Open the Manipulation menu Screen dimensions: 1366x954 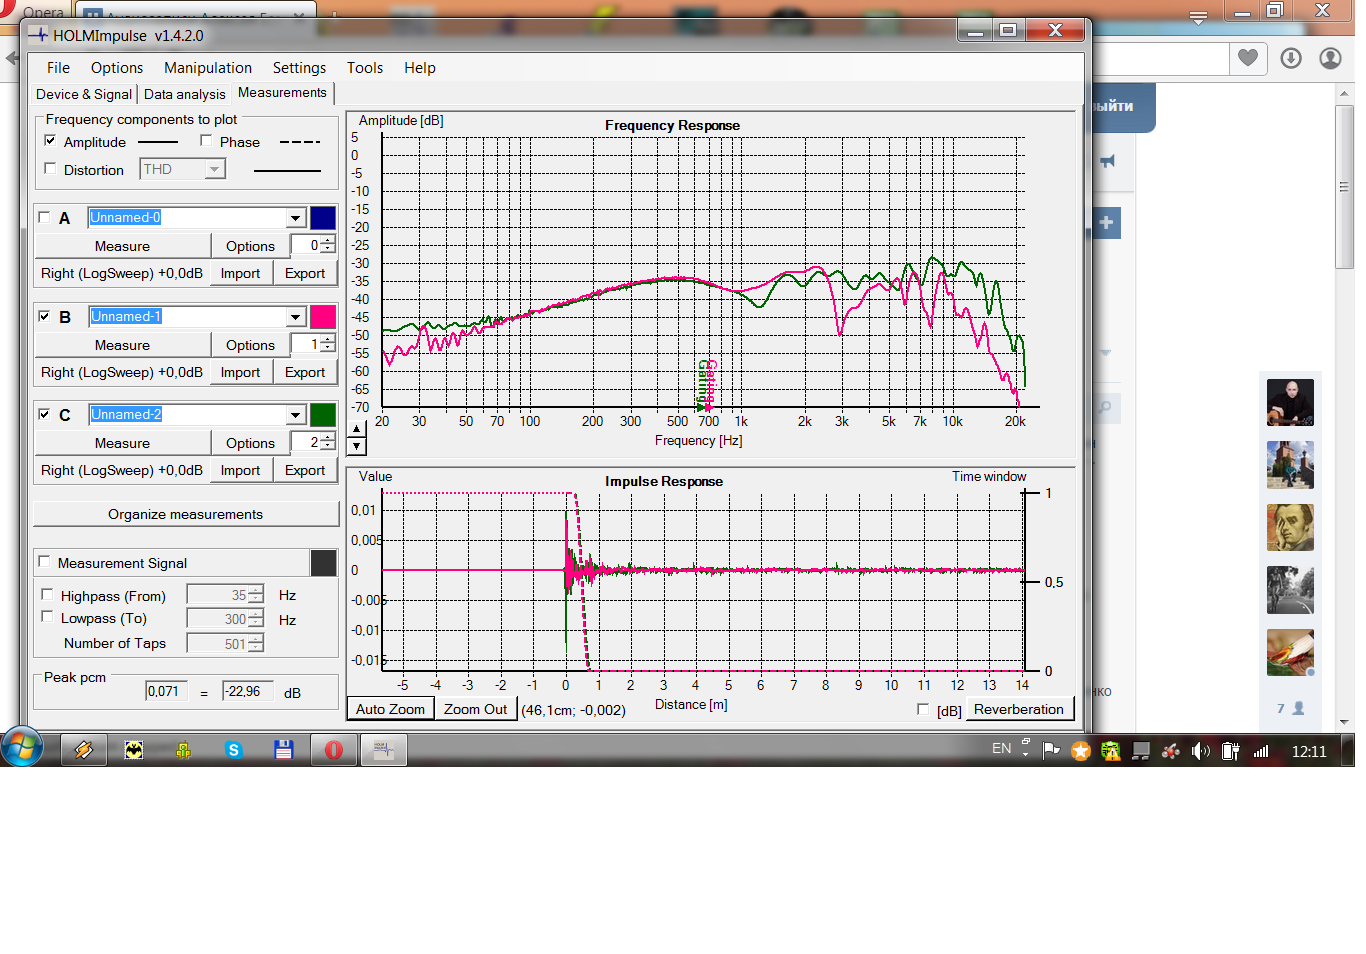207,68
